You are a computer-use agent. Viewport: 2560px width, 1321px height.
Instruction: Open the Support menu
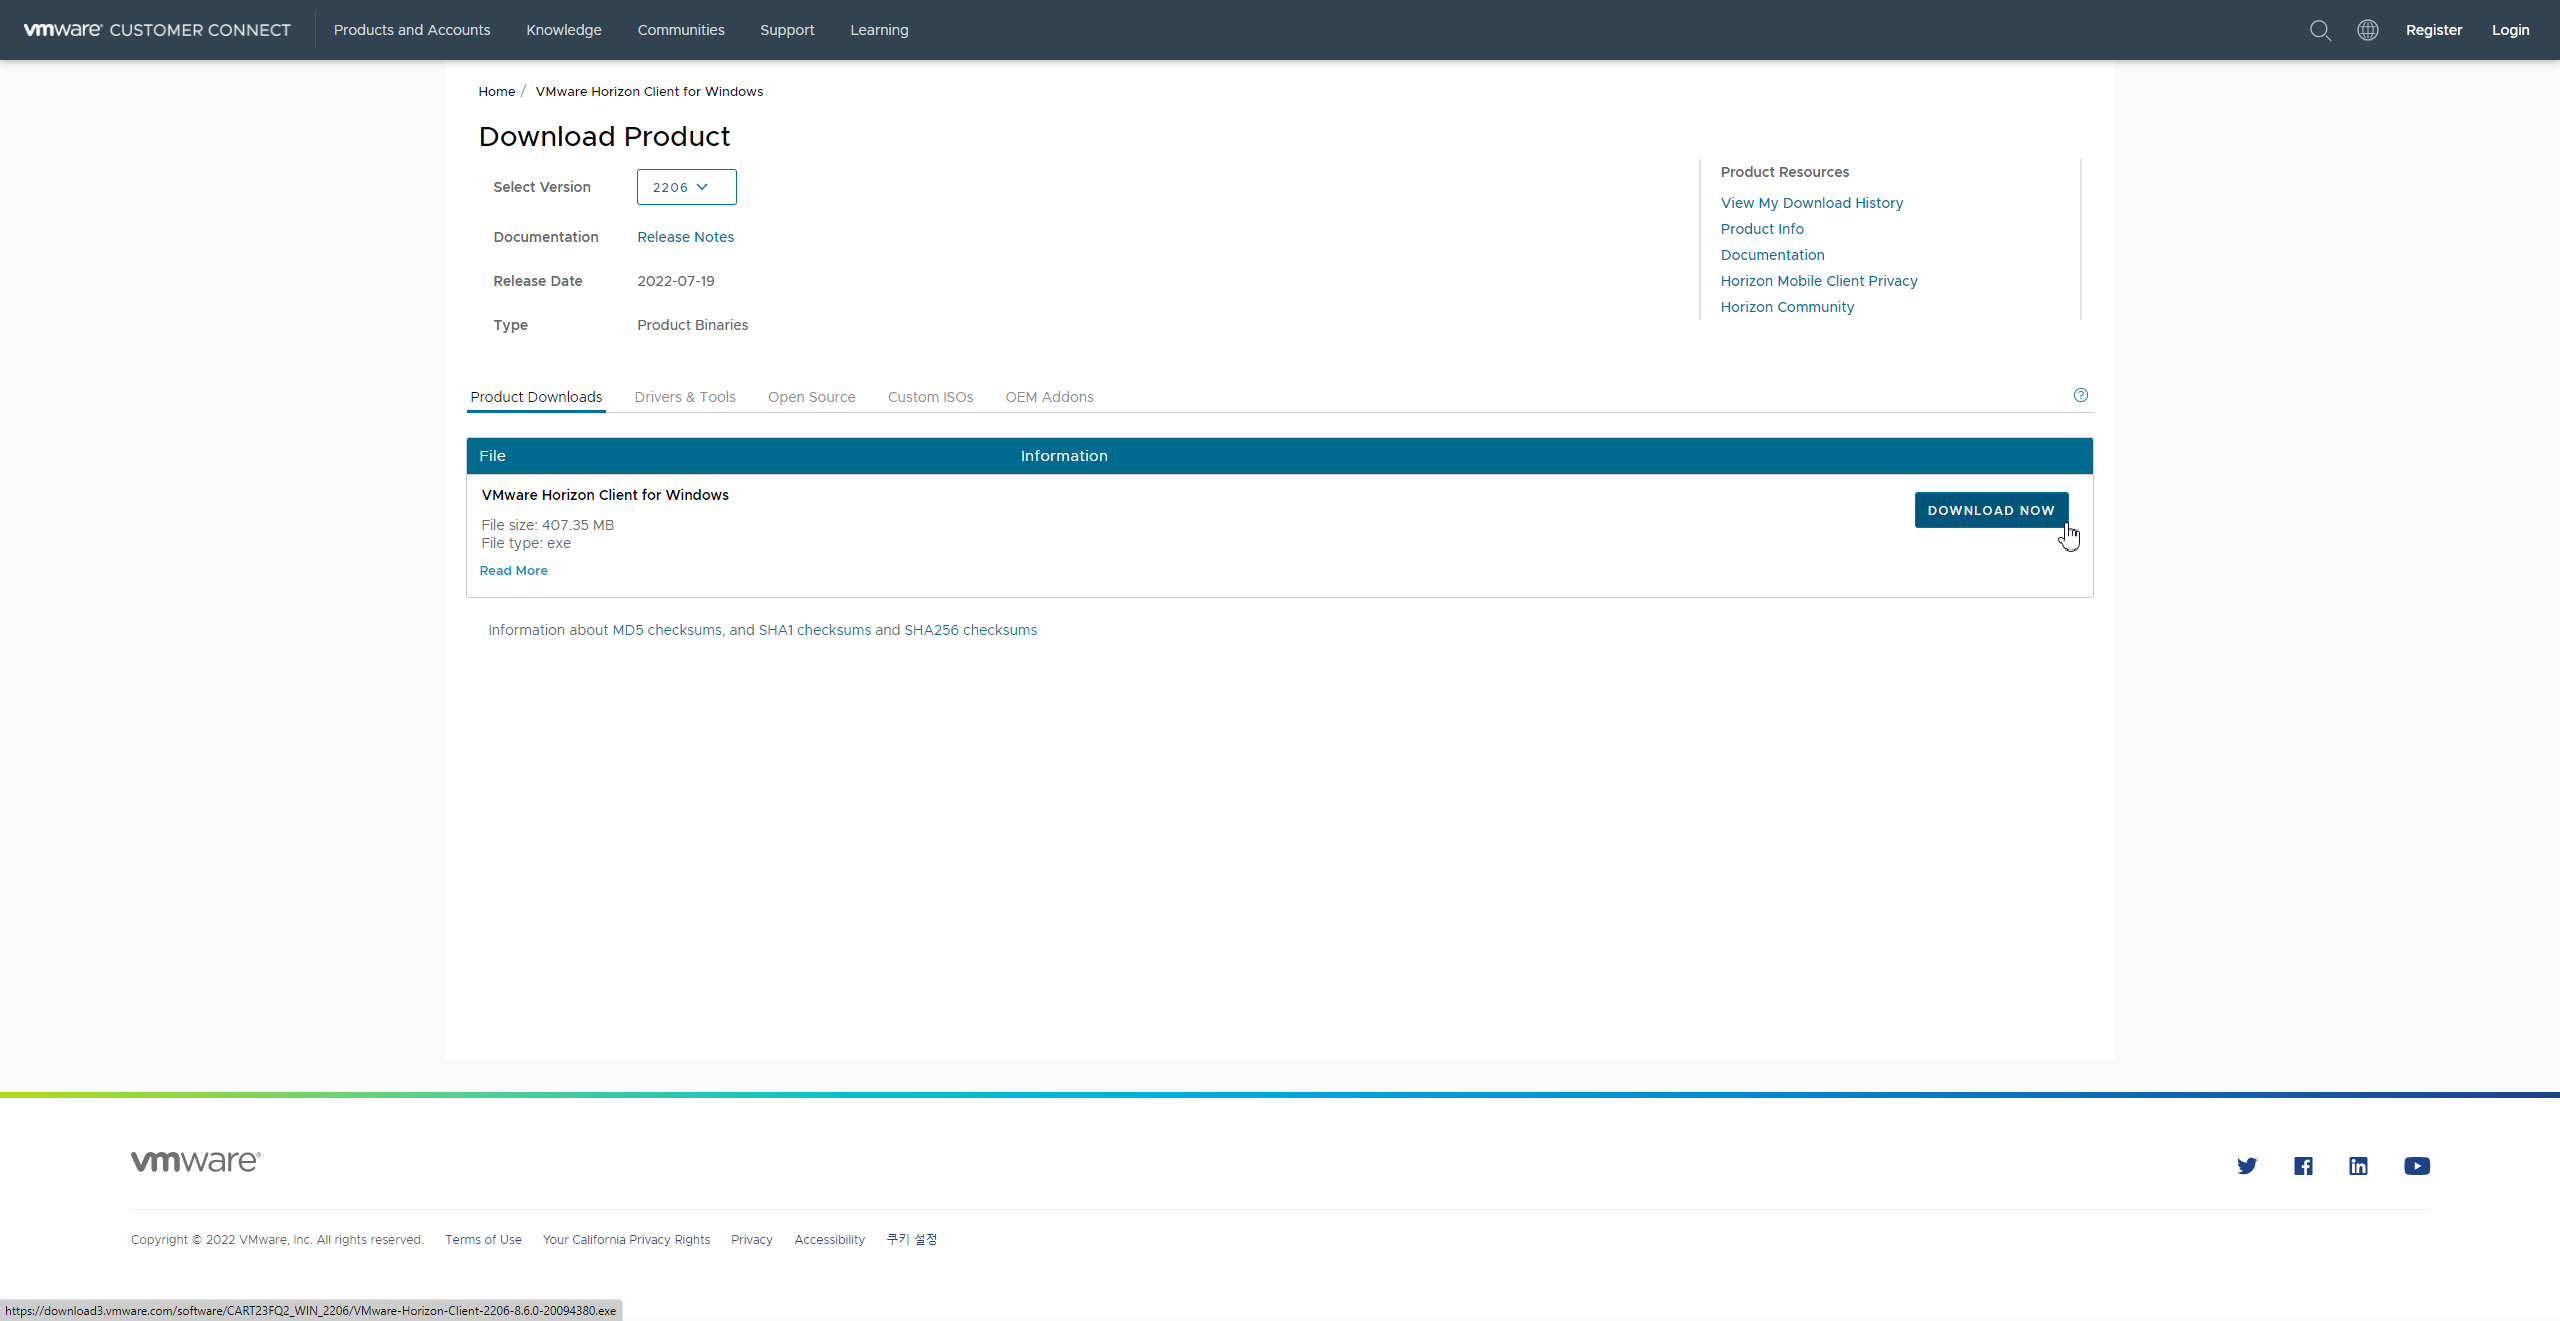786,30
